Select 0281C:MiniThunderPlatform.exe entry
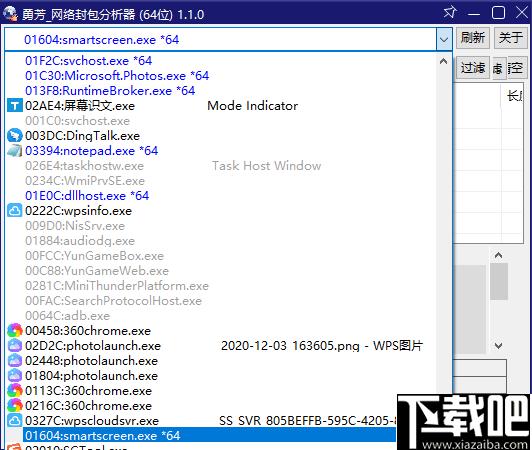532x450 pixels. [x=221, y=285]
